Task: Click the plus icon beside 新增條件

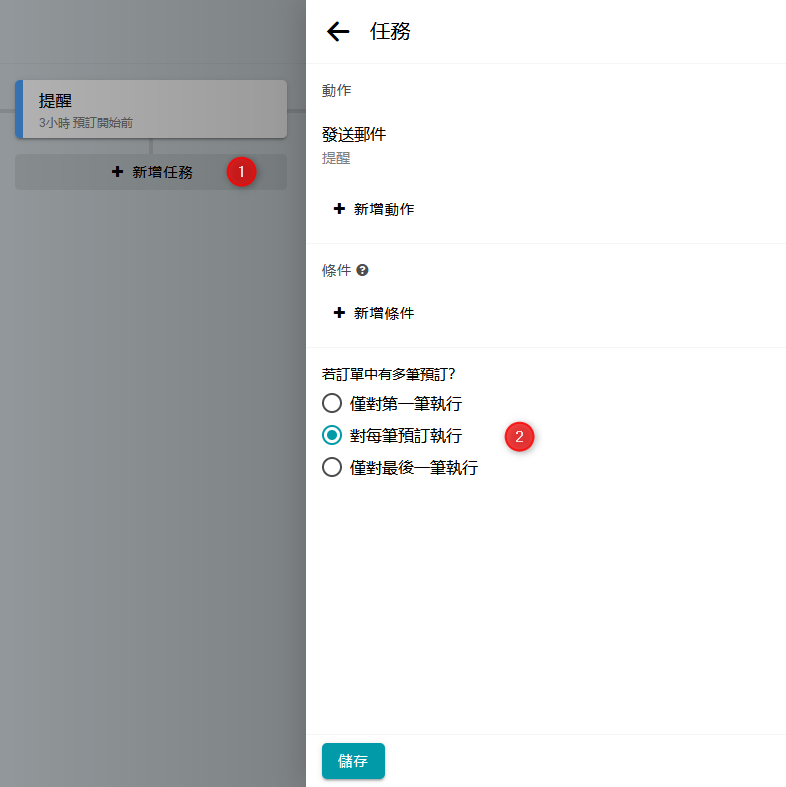Action: click(339, 313)
